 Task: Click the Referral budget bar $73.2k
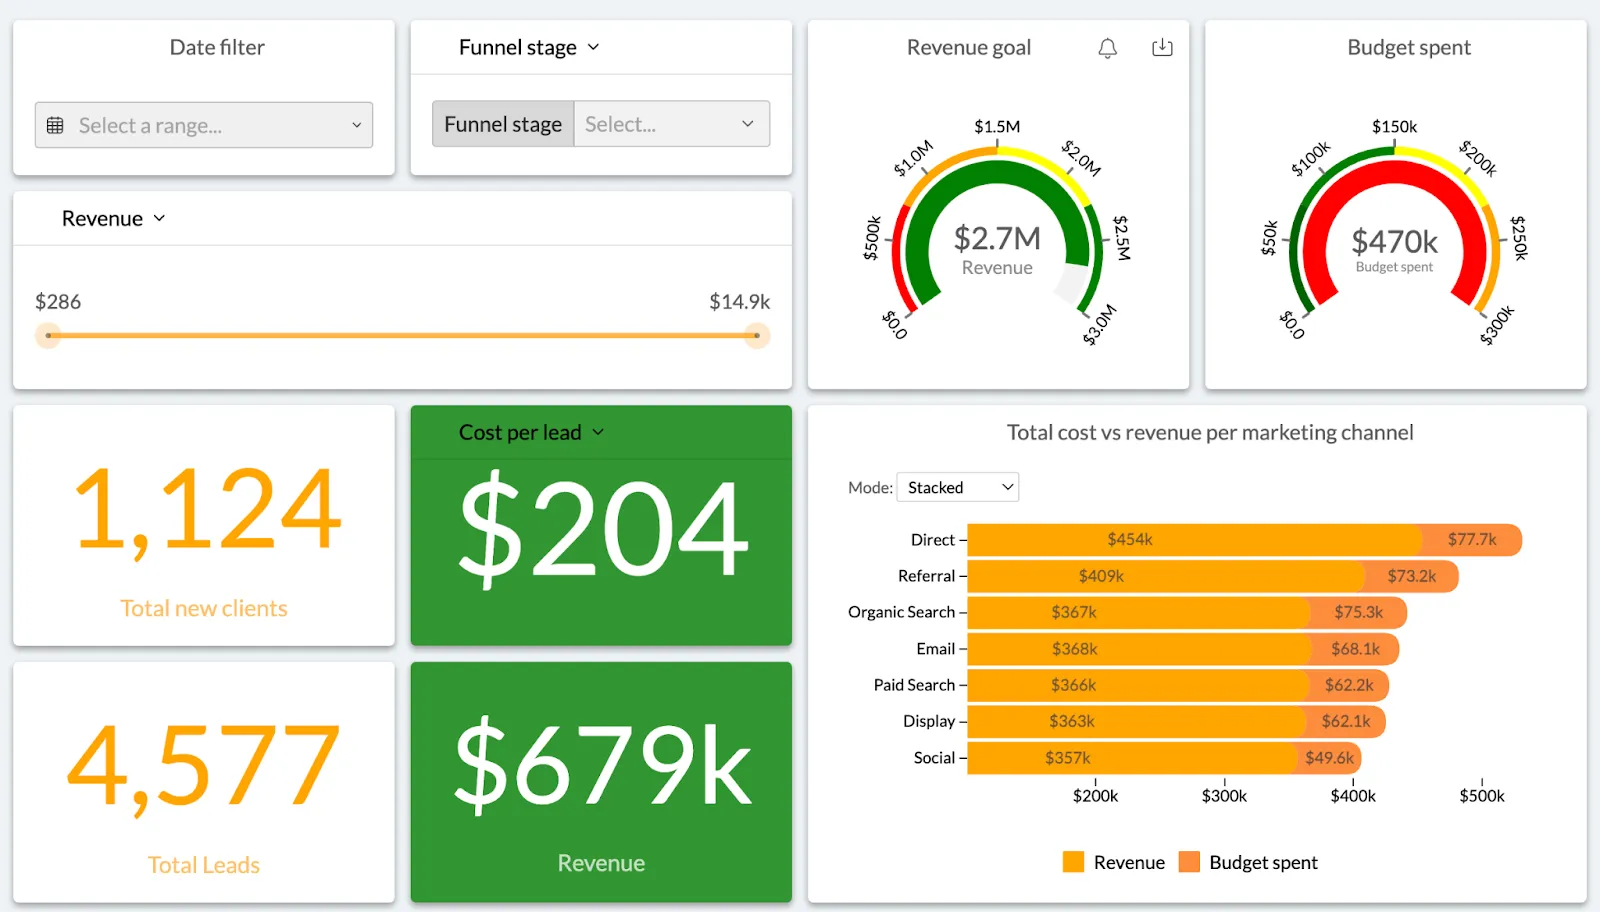click(x=1411, y=576)
